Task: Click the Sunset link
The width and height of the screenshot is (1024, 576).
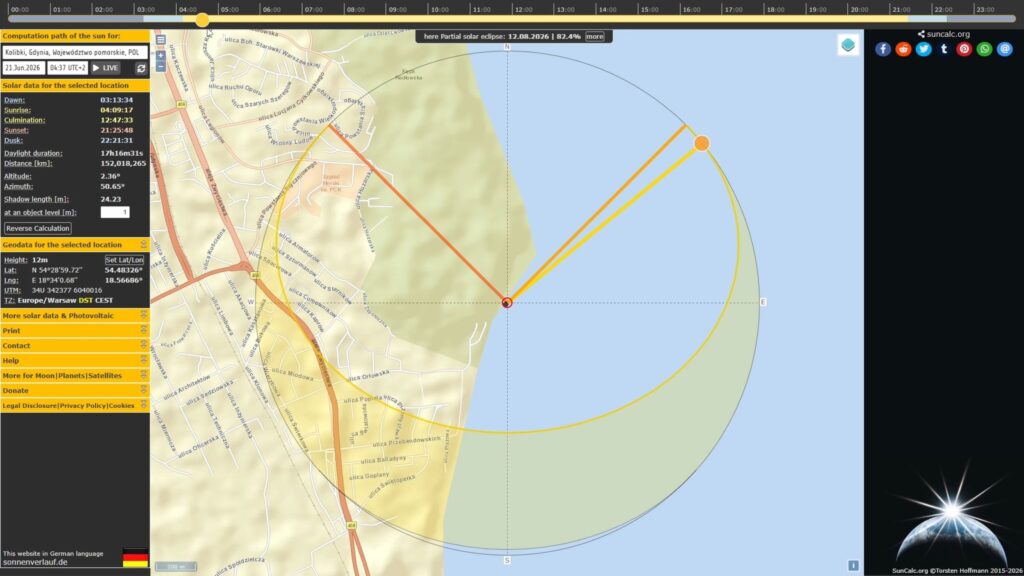Action: pos(16,131)
